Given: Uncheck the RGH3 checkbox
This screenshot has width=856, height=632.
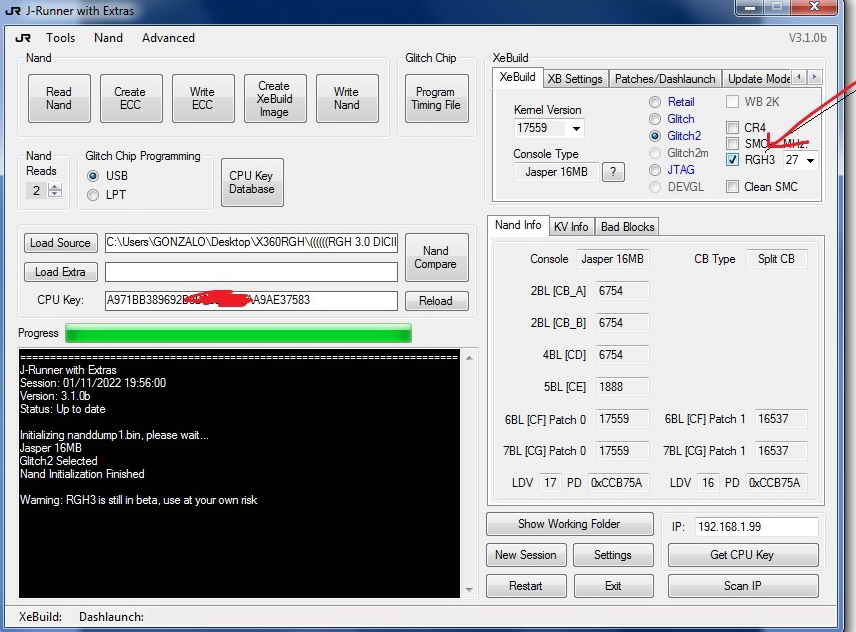Looking at the screenshot, I should pos(733,160).
